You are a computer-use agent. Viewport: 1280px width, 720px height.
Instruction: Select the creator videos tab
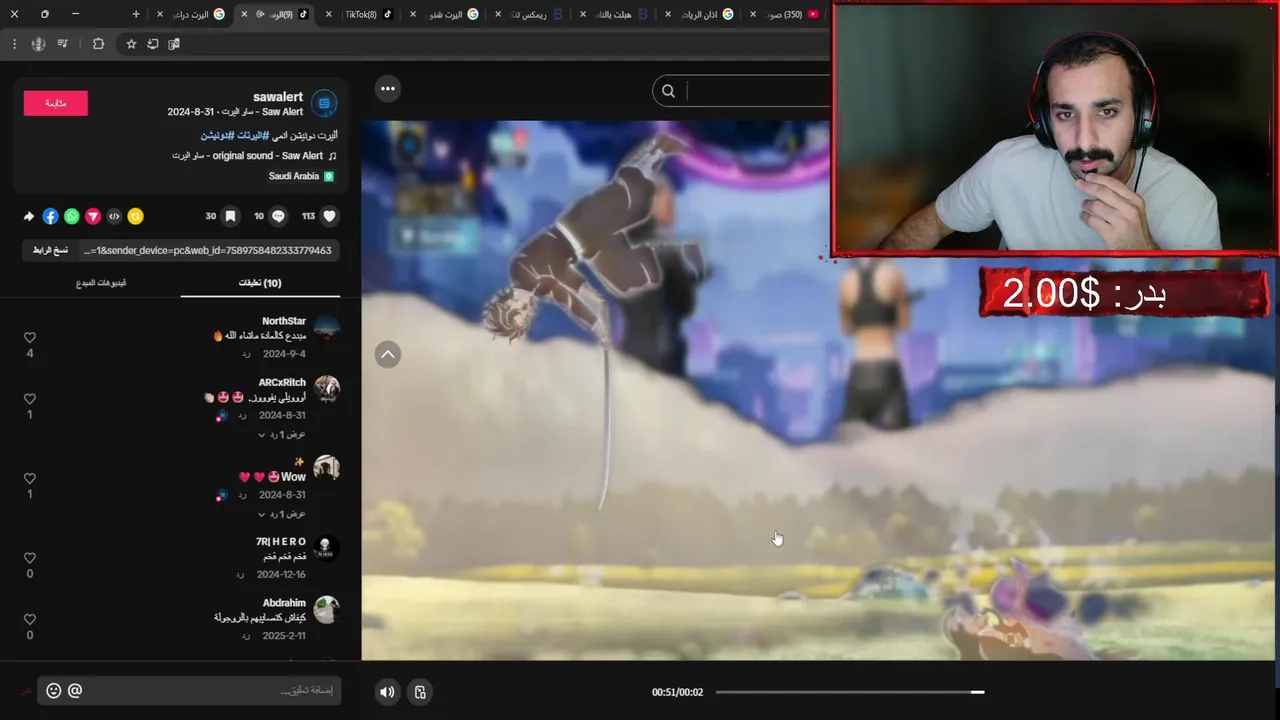tap(101, 283)
